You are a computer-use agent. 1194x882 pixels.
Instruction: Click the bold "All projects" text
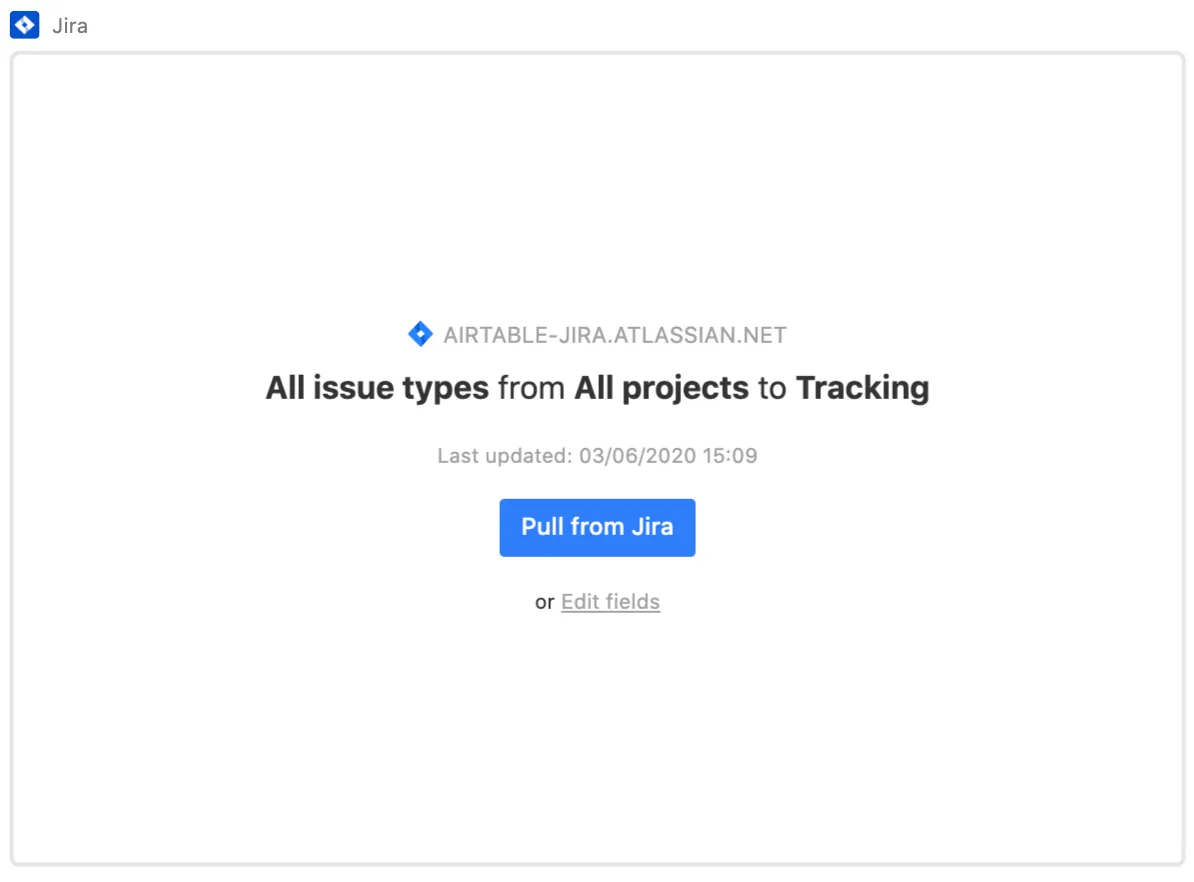pyautogui.click(x=661, y=388)
